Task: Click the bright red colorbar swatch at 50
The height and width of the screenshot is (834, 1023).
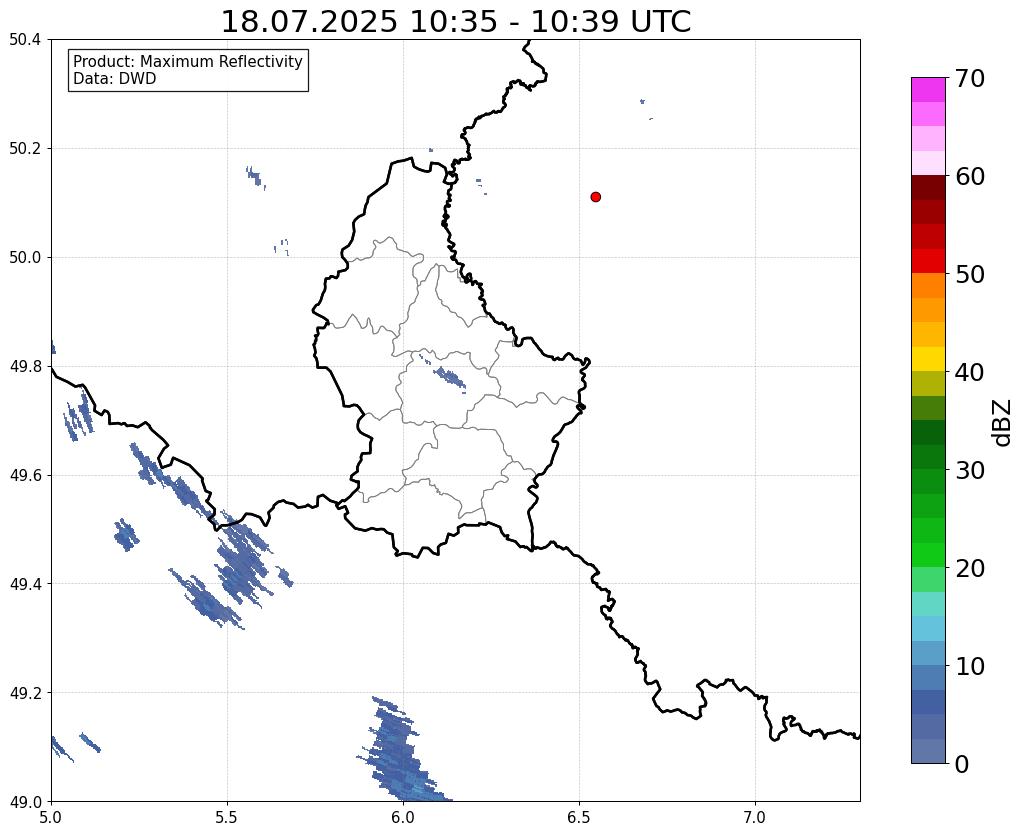Action: click(x=928, y=261)
